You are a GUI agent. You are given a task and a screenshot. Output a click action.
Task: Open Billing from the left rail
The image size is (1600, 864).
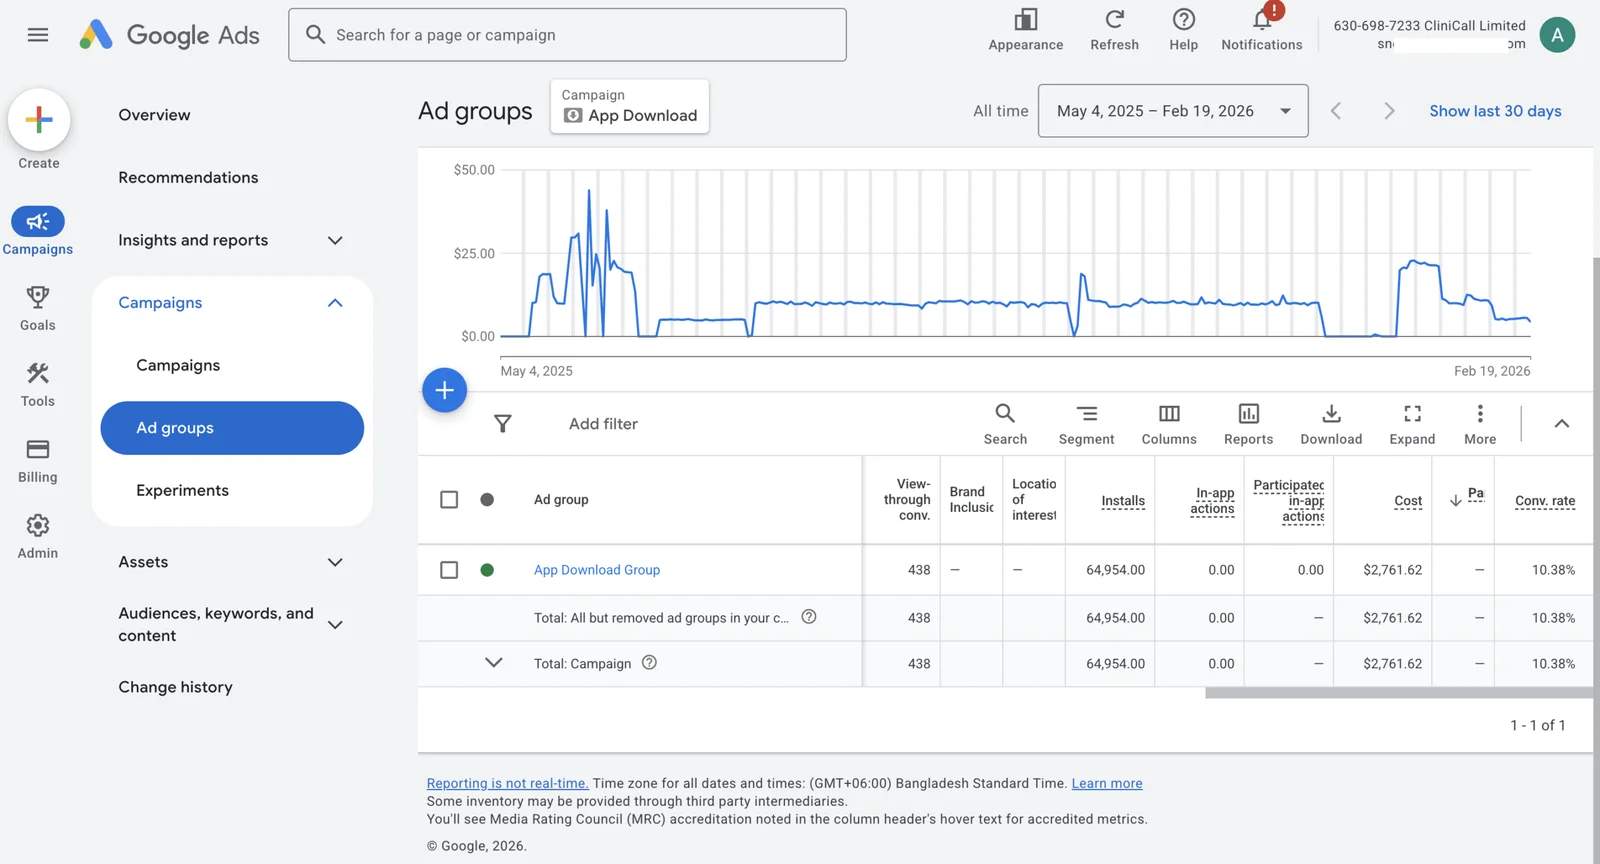[38, 460]
